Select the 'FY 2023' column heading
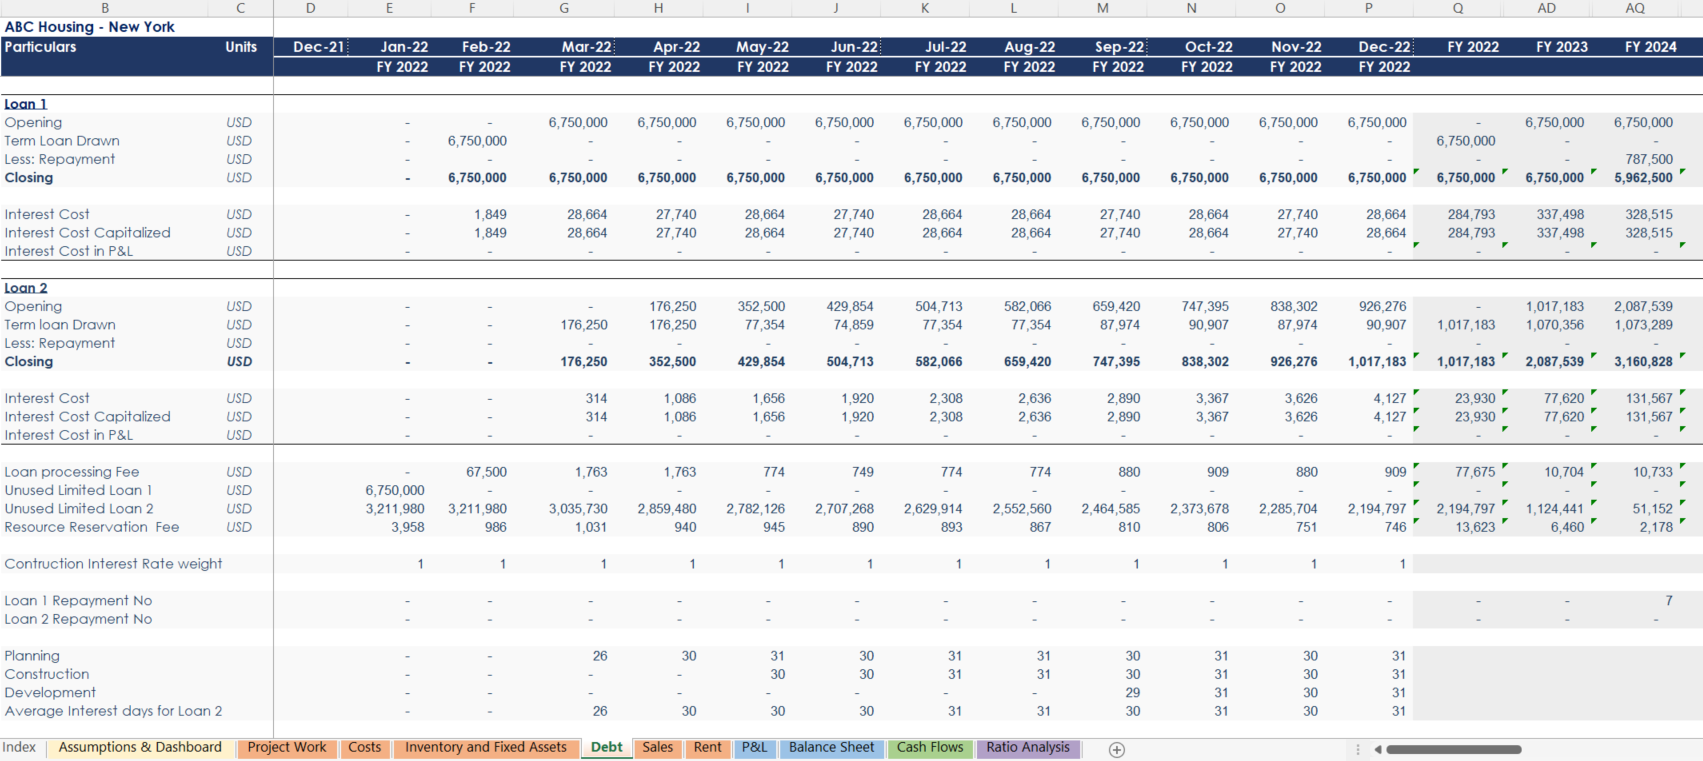This screenshot has height=761, width=1703. [1562, 47]
